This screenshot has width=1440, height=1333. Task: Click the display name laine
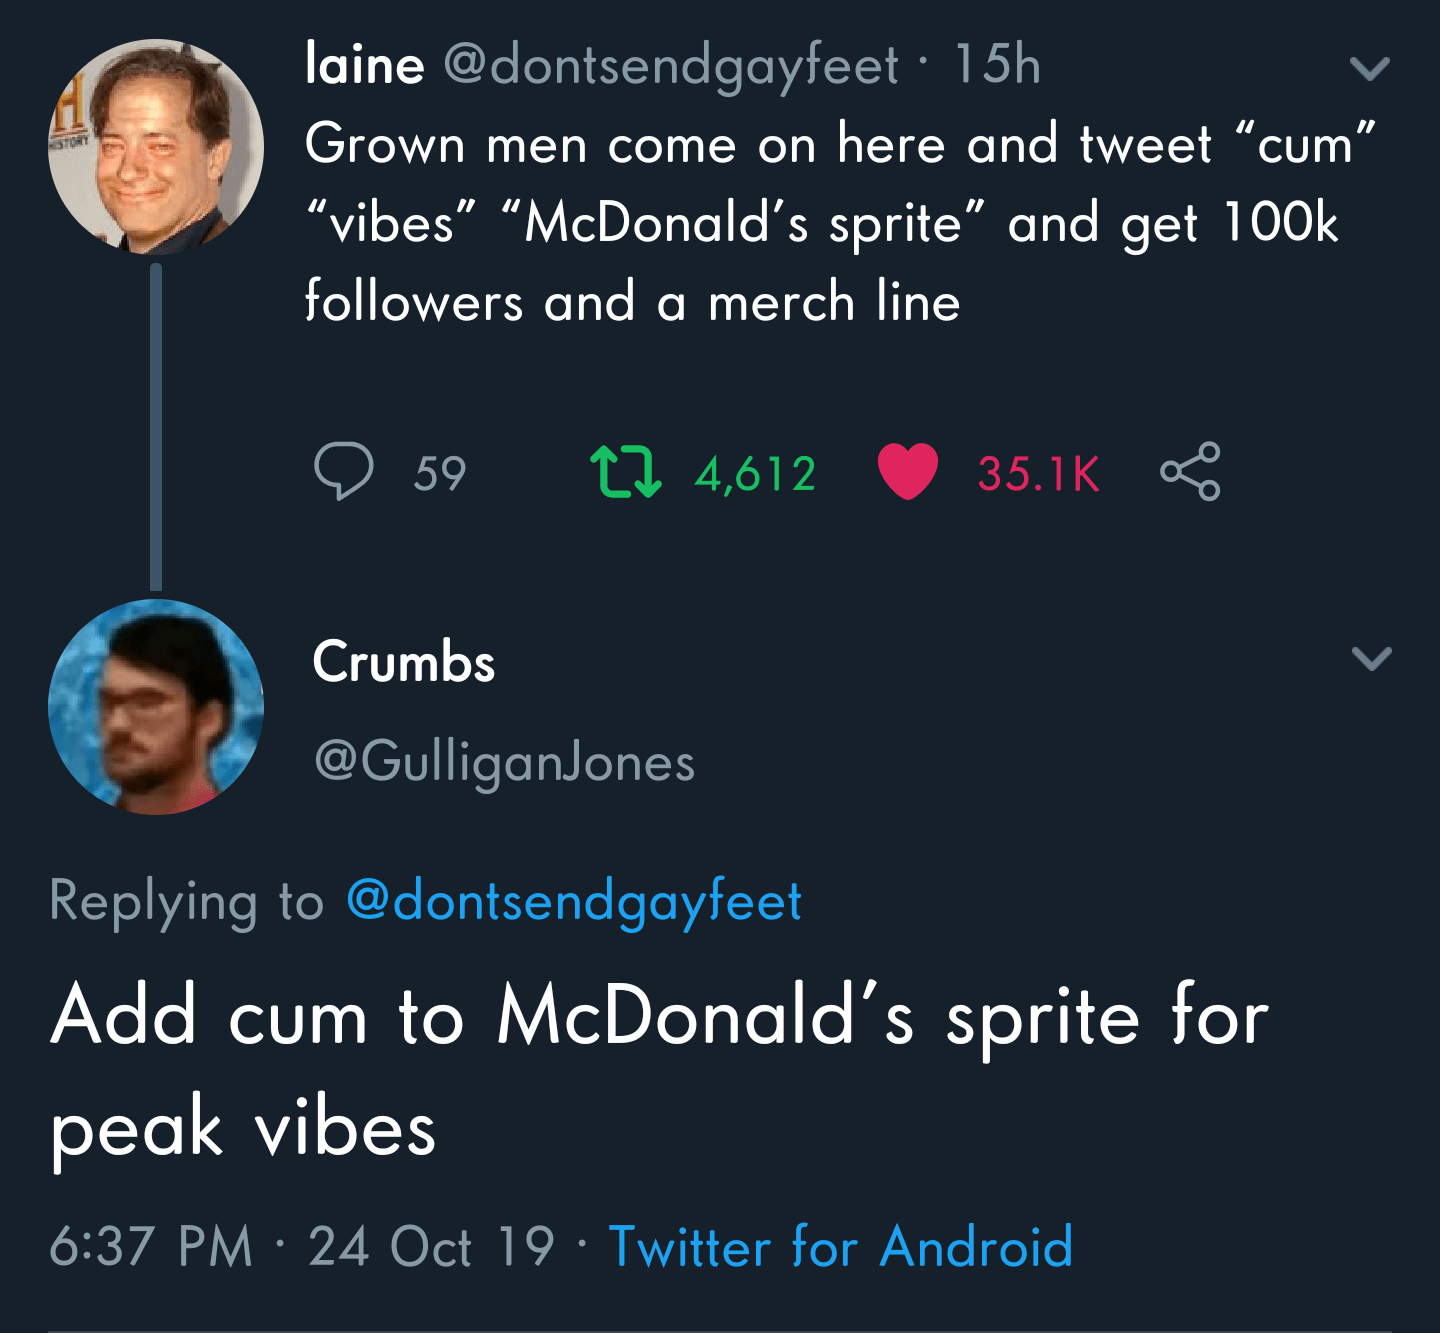click(x=365, y=65)
